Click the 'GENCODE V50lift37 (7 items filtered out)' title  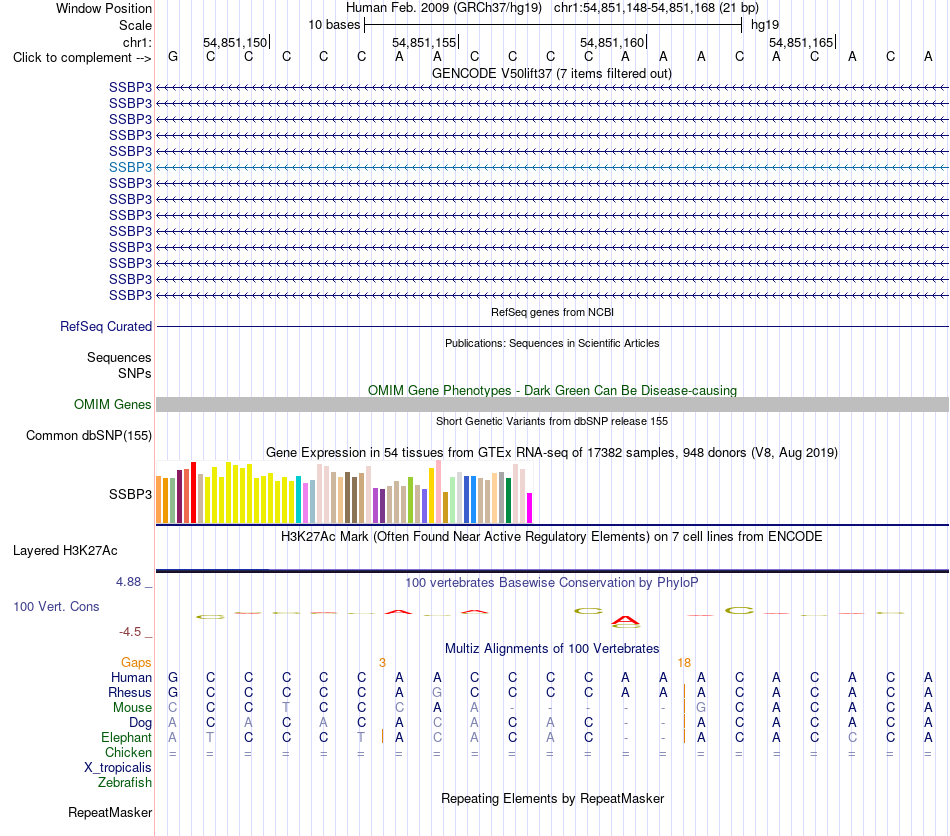552,74
